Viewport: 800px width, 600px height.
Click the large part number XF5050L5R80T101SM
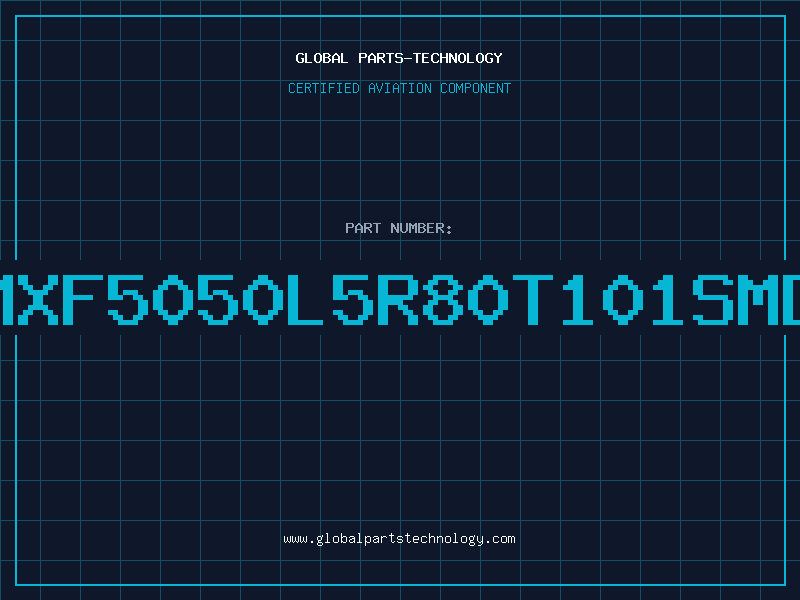[400, 299]
